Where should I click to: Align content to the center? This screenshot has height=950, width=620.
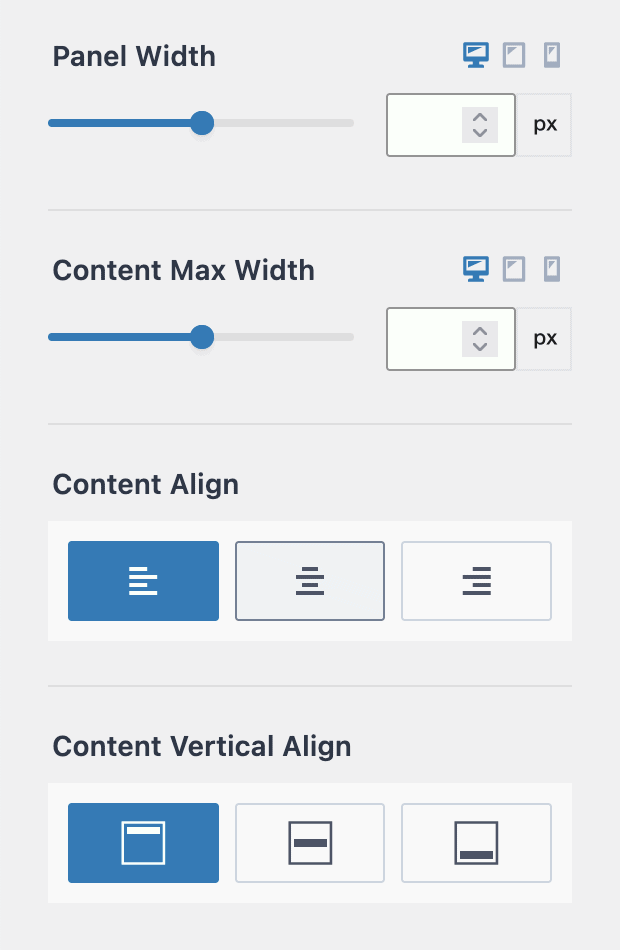310,581
